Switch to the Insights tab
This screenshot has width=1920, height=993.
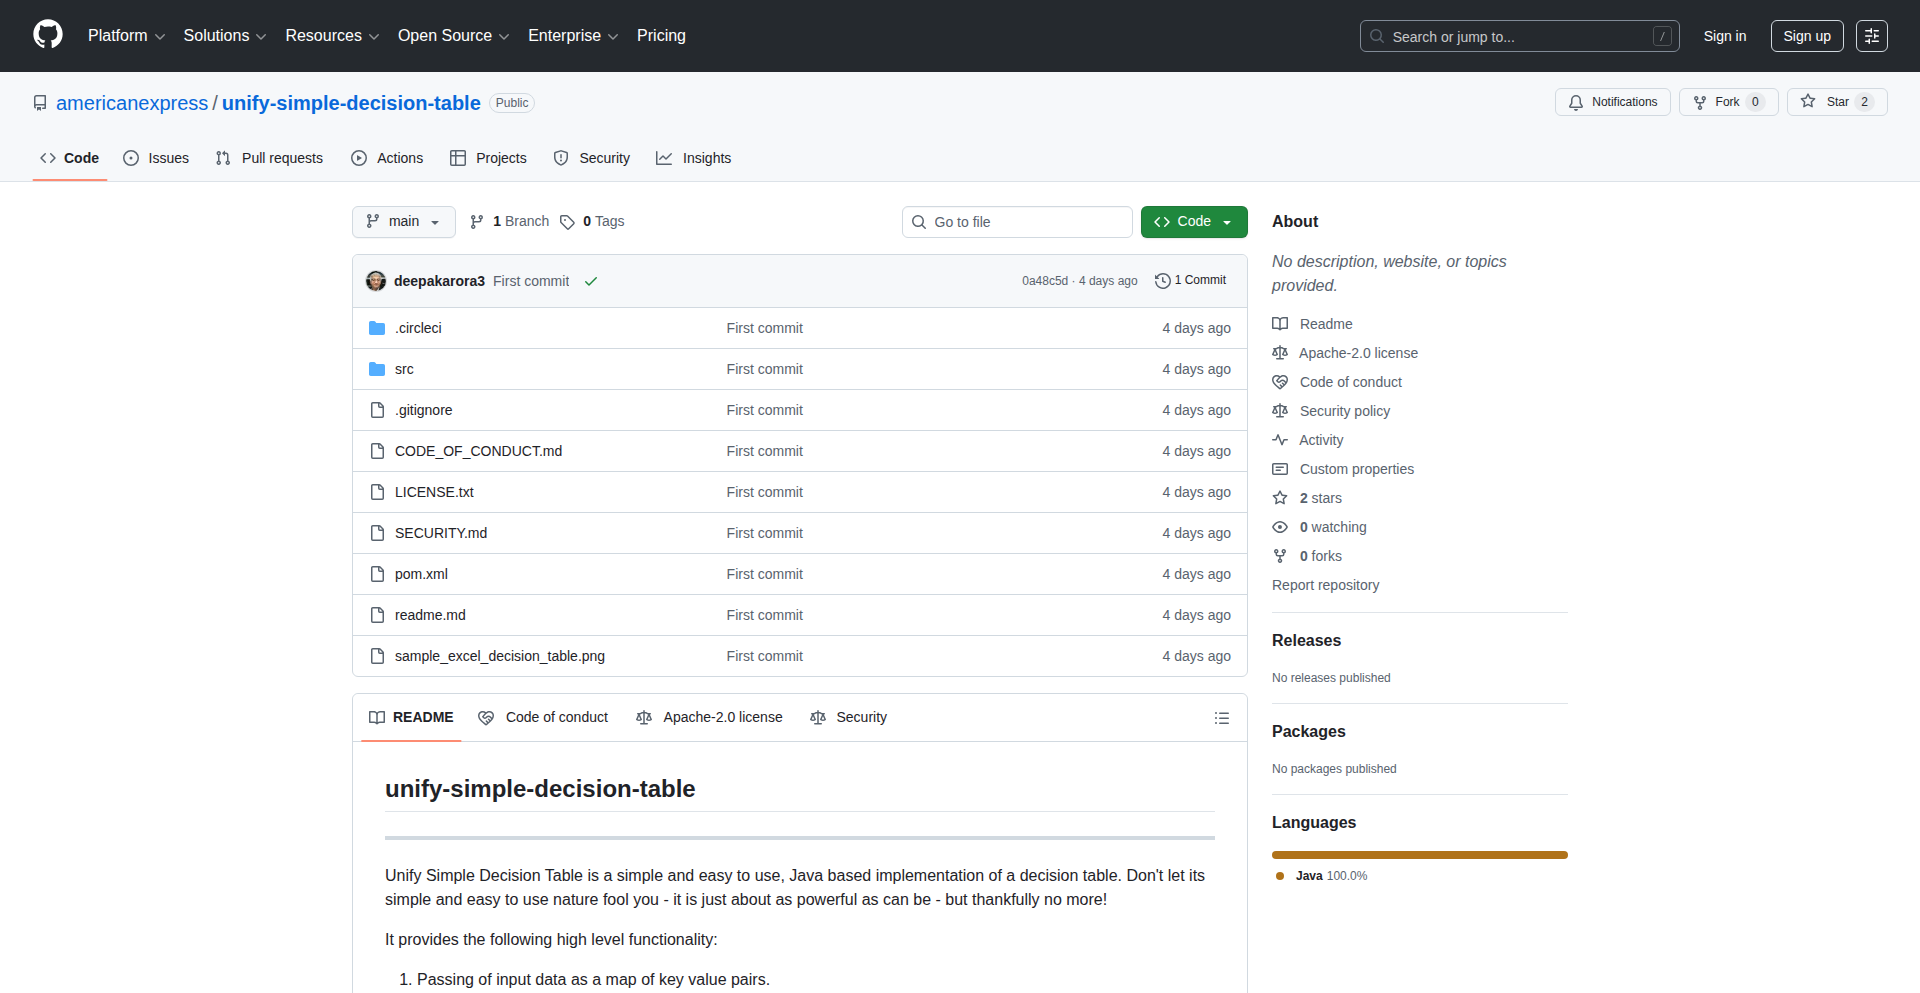(x=694, y=158)
